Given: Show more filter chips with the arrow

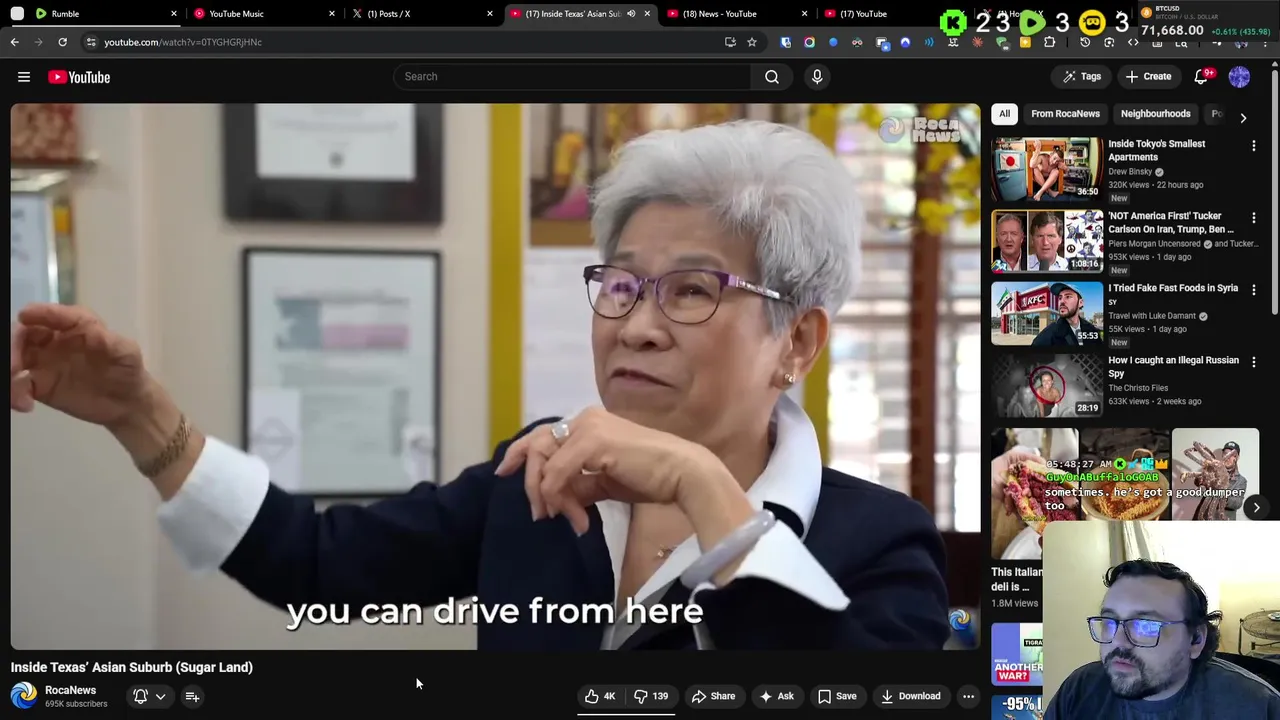Looking at the screenshot, I should click(x=1243, y=117).
